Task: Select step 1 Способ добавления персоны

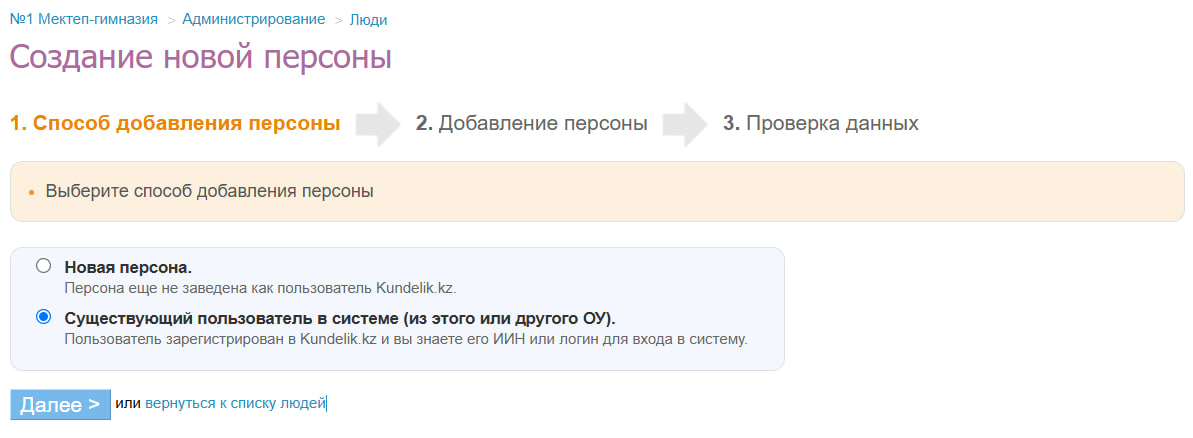Action: coord(175,124)
